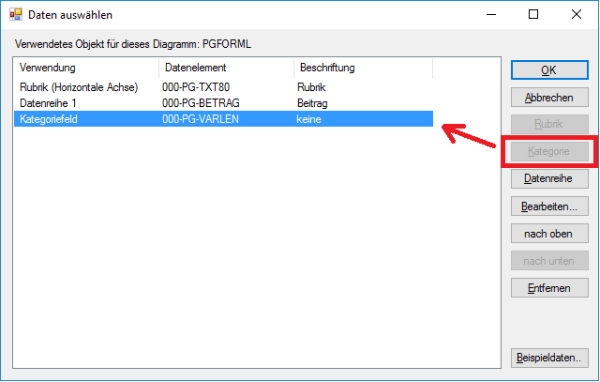Select the Kategoriefeld row
This screenshot has width=600, height=382.
pos(223,119)
